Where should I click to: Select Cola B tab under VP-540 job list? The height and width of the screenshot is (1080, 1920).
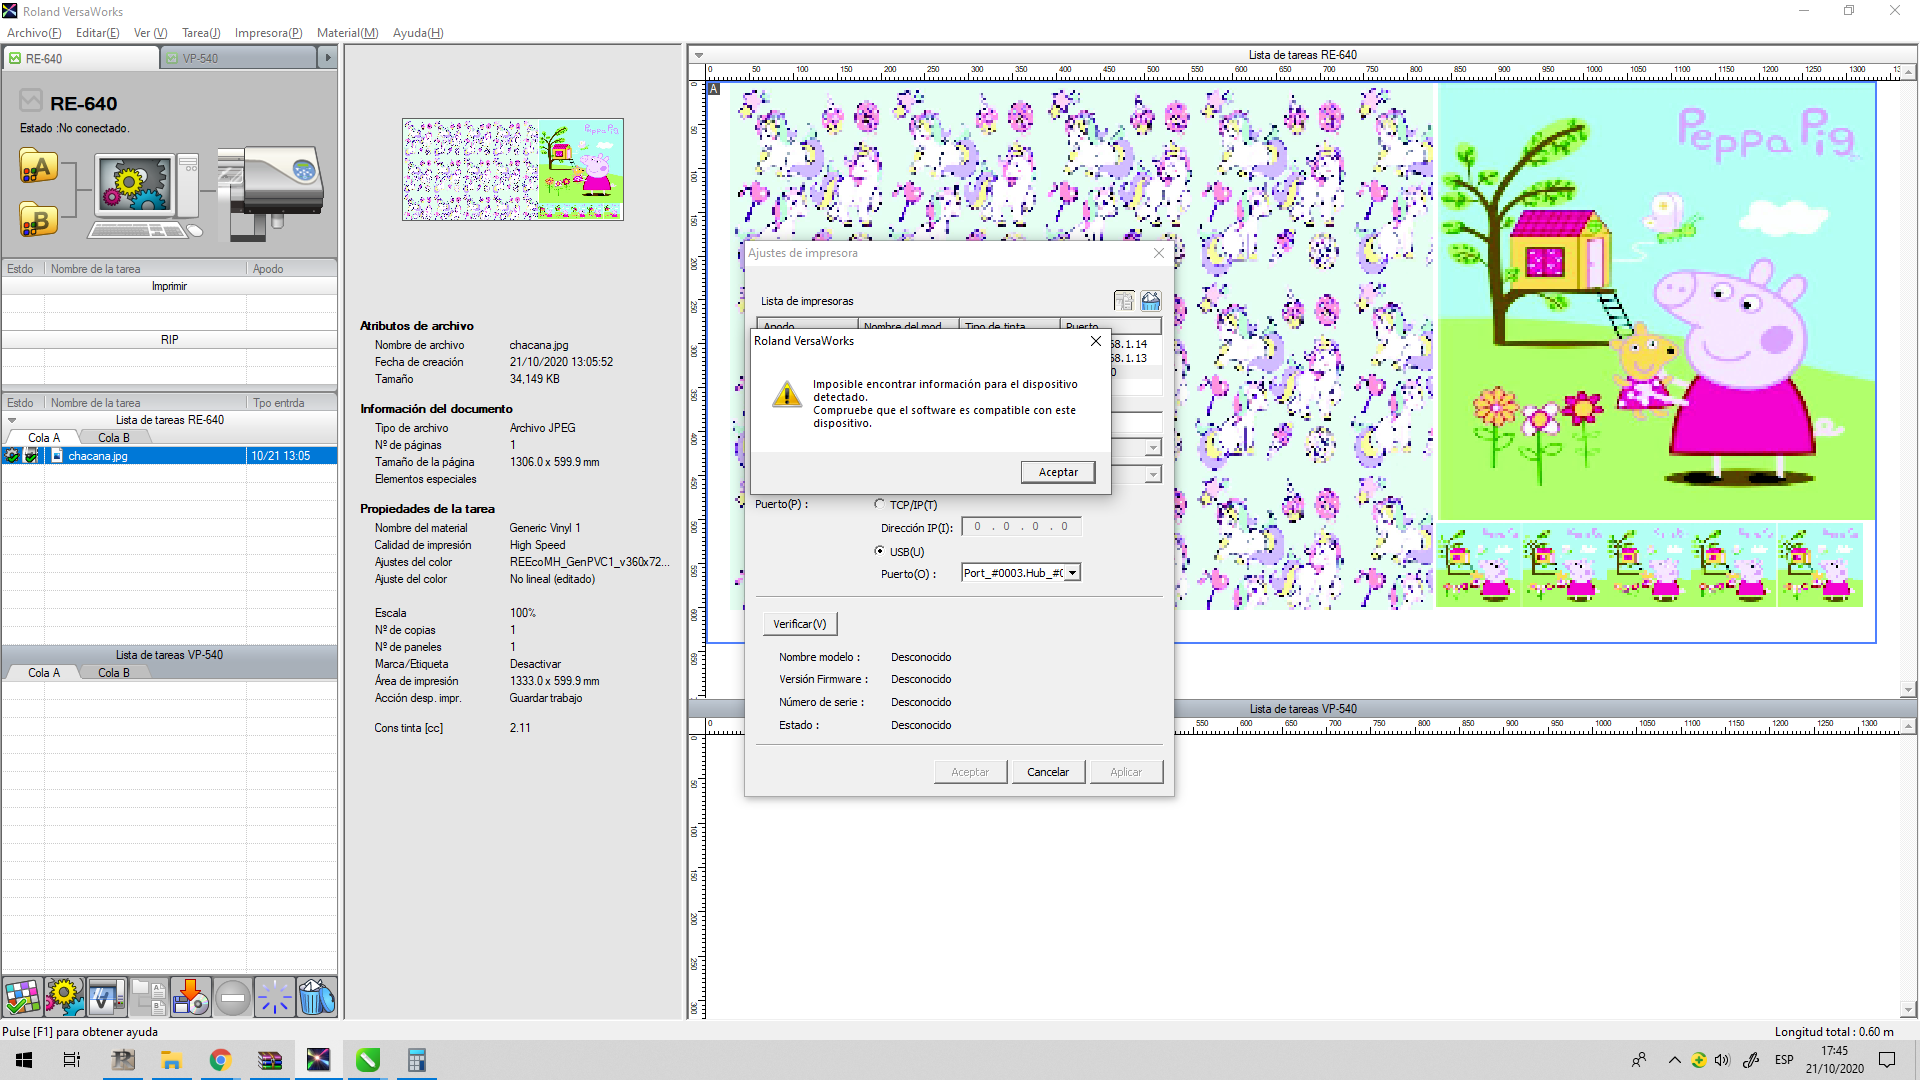tap(113, 673)
